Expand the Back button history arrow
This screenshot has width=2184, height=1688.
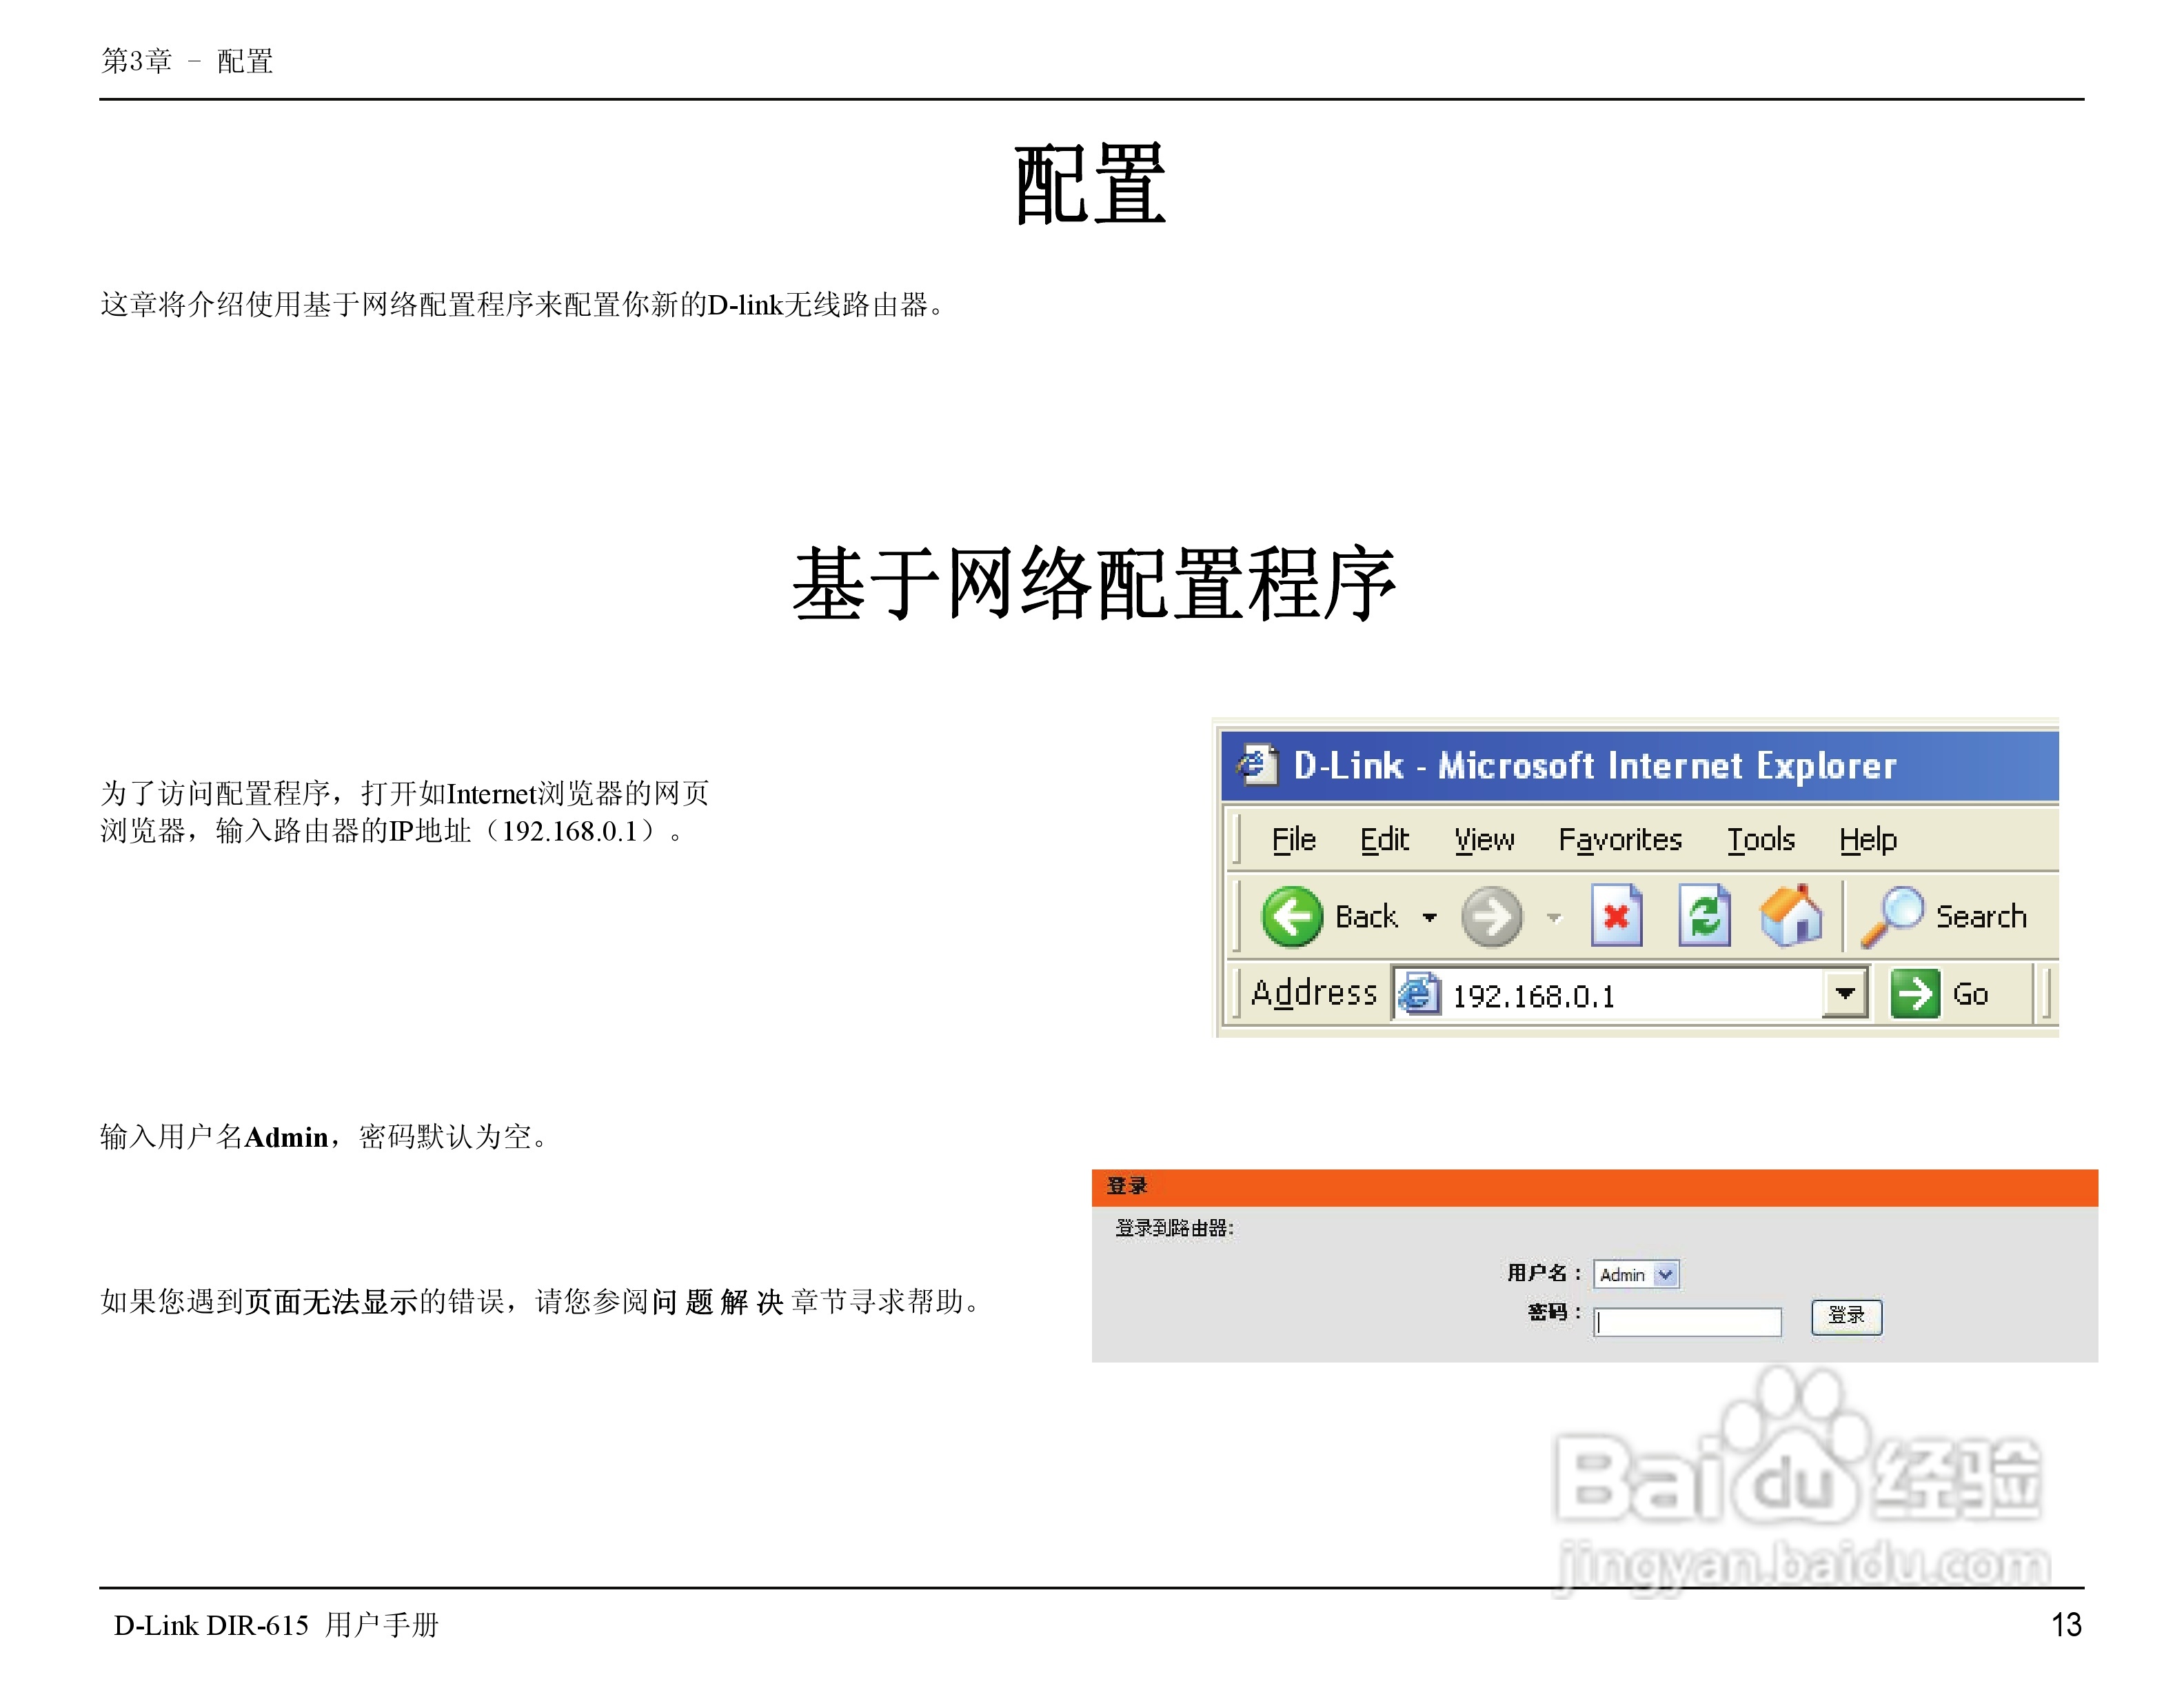[x=1430, y=917]
